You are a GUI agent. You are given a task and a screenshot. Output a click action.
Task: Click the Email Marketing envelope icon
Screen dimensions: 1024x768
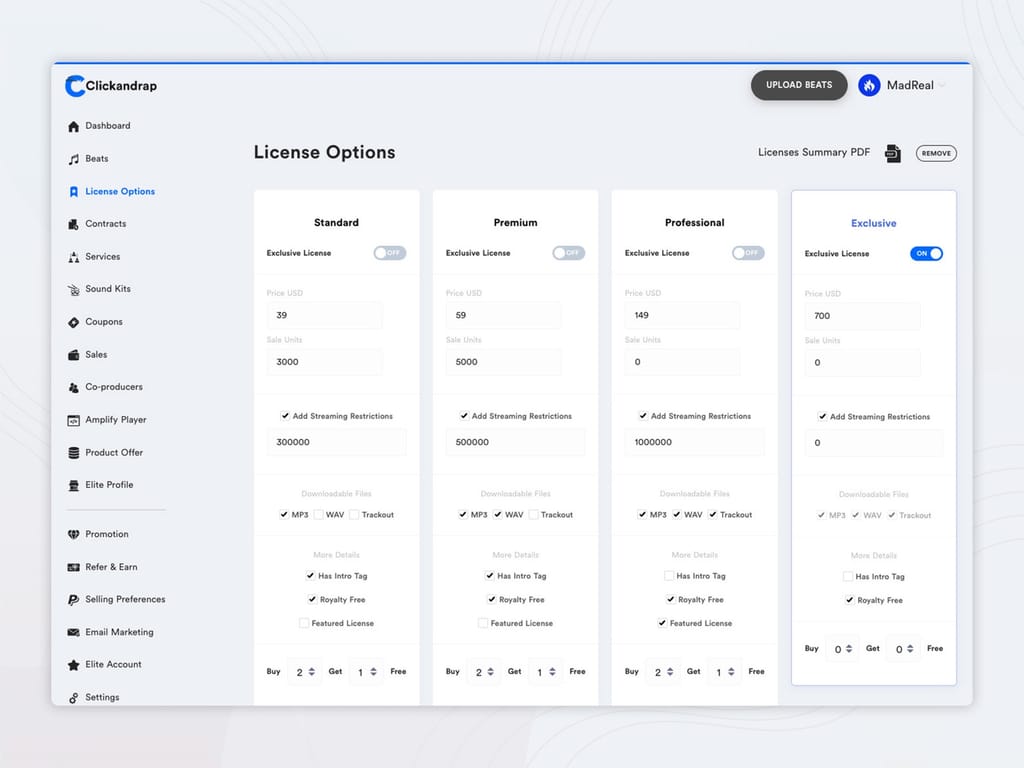coord(74,633)
